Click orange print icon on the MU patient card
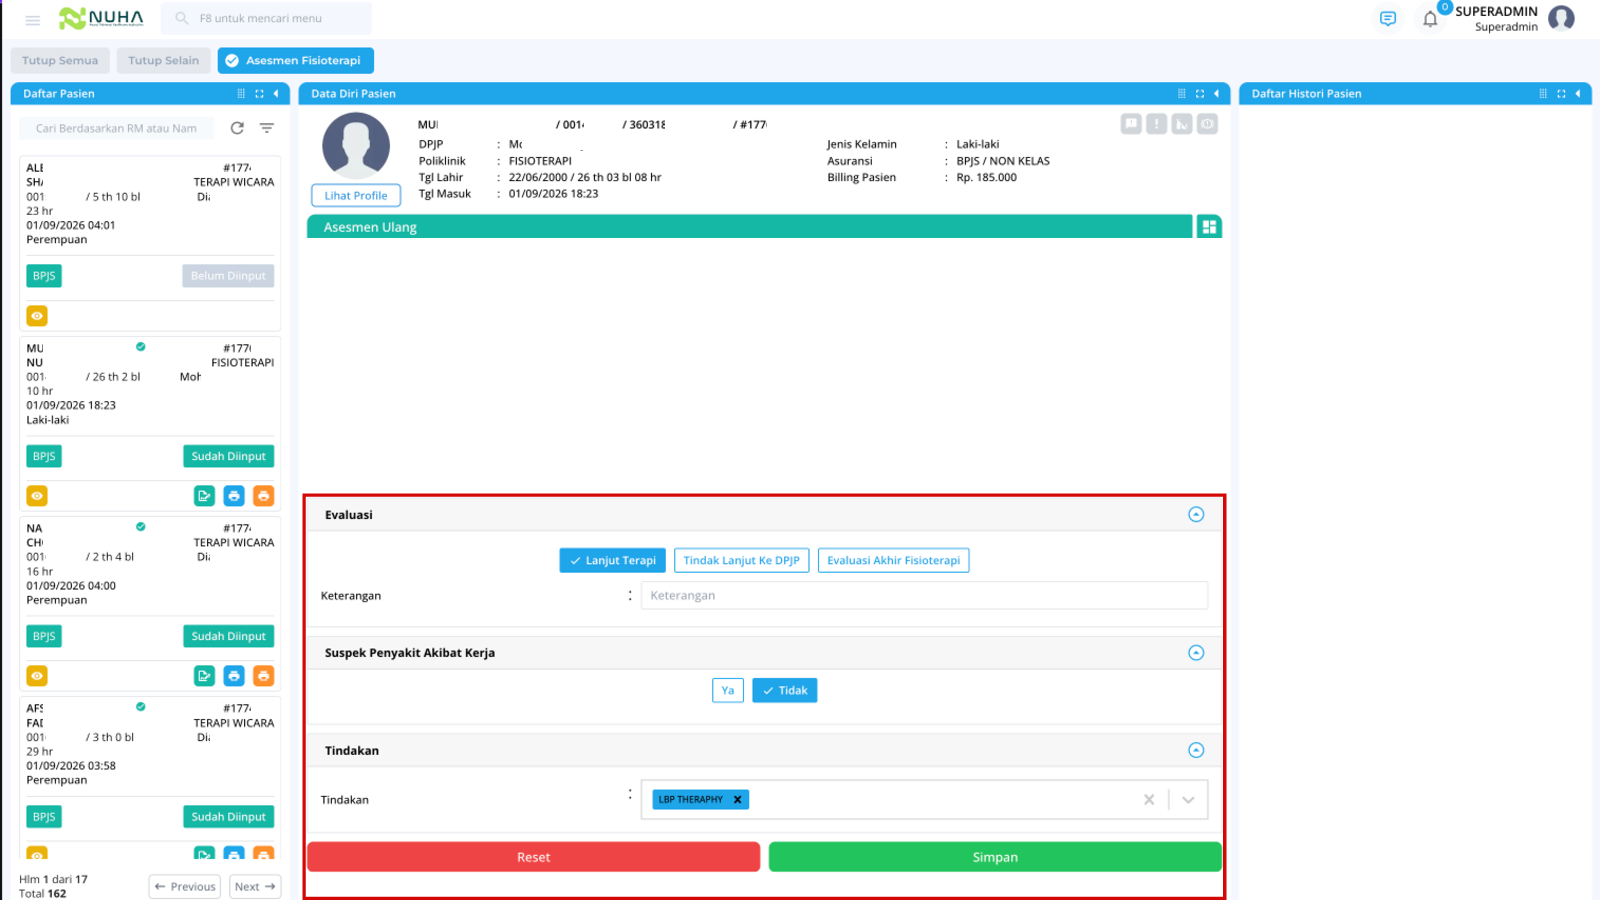 coord(264,496)
